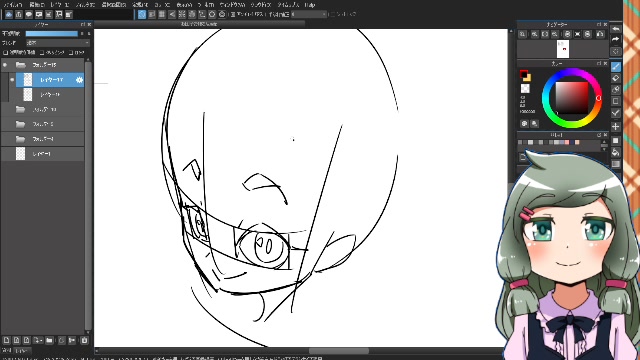Image resolution: width=640 pixels, height=360 pixels.
Task: Open the stabilizer correction value dropdown
Action: [x=309, y=14]
